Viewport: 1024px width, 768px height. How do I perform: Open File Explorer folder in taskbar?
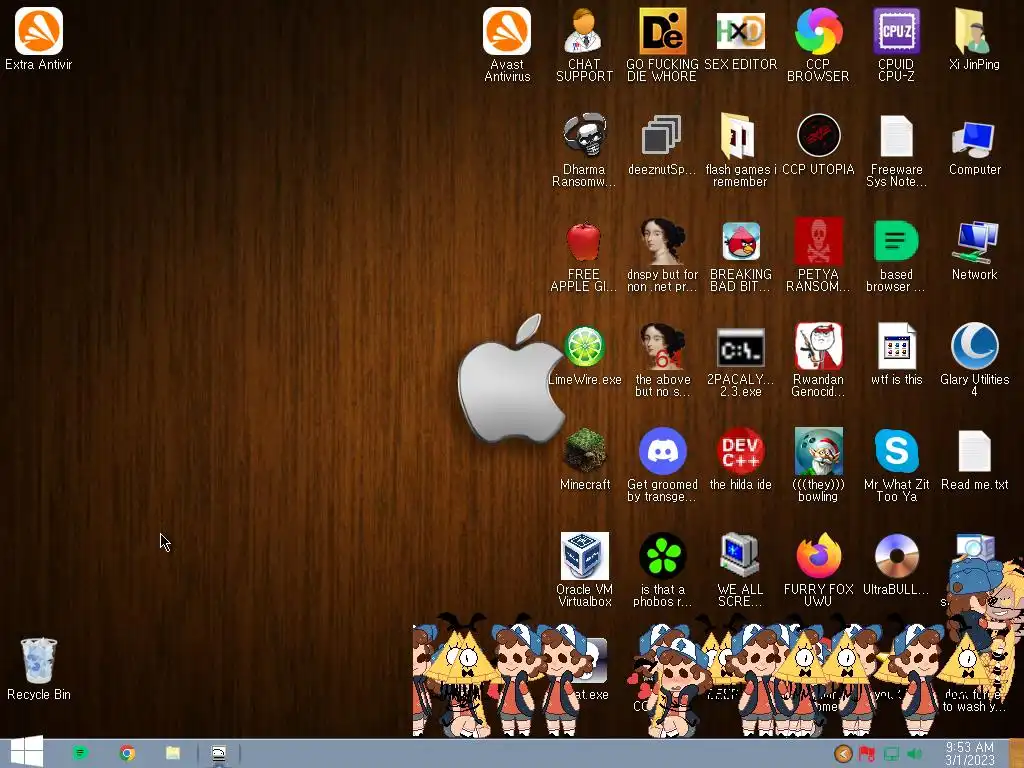(172, 753)
